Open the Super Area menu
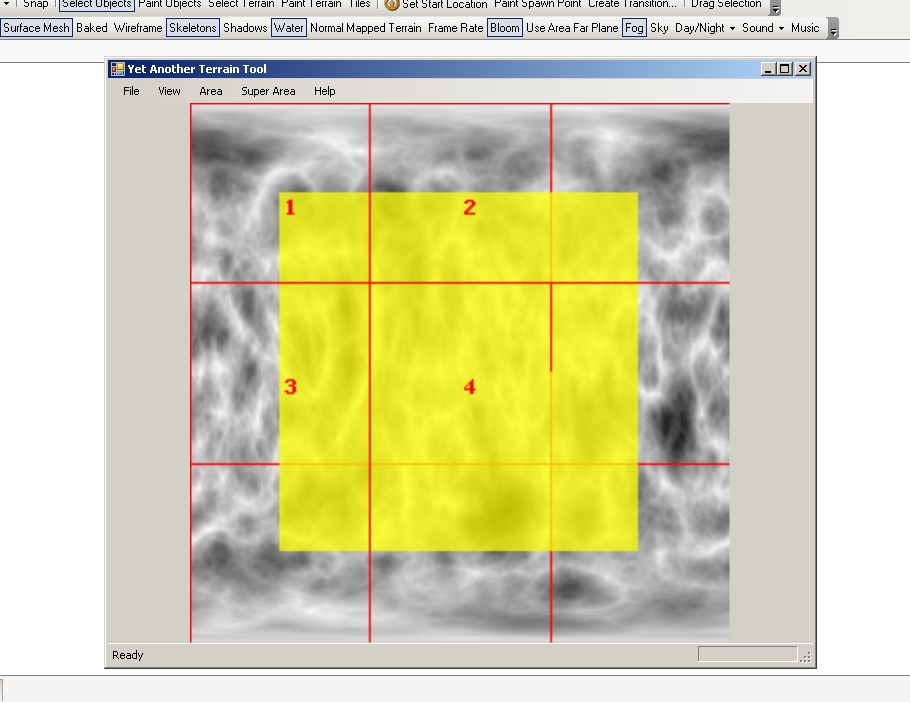The image size is (910, 702). 268,91
